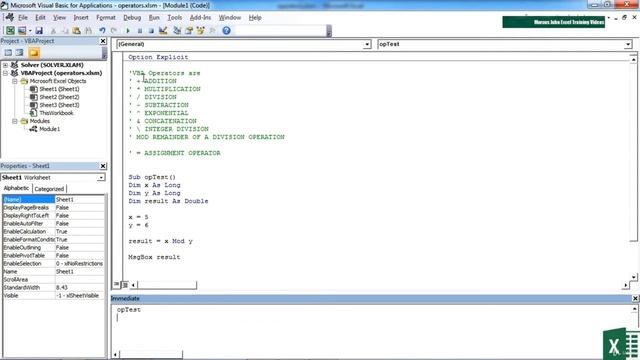
Task: Open the Sheet1 Worksheet object dropdown in Properties
Action: [101, 178]
